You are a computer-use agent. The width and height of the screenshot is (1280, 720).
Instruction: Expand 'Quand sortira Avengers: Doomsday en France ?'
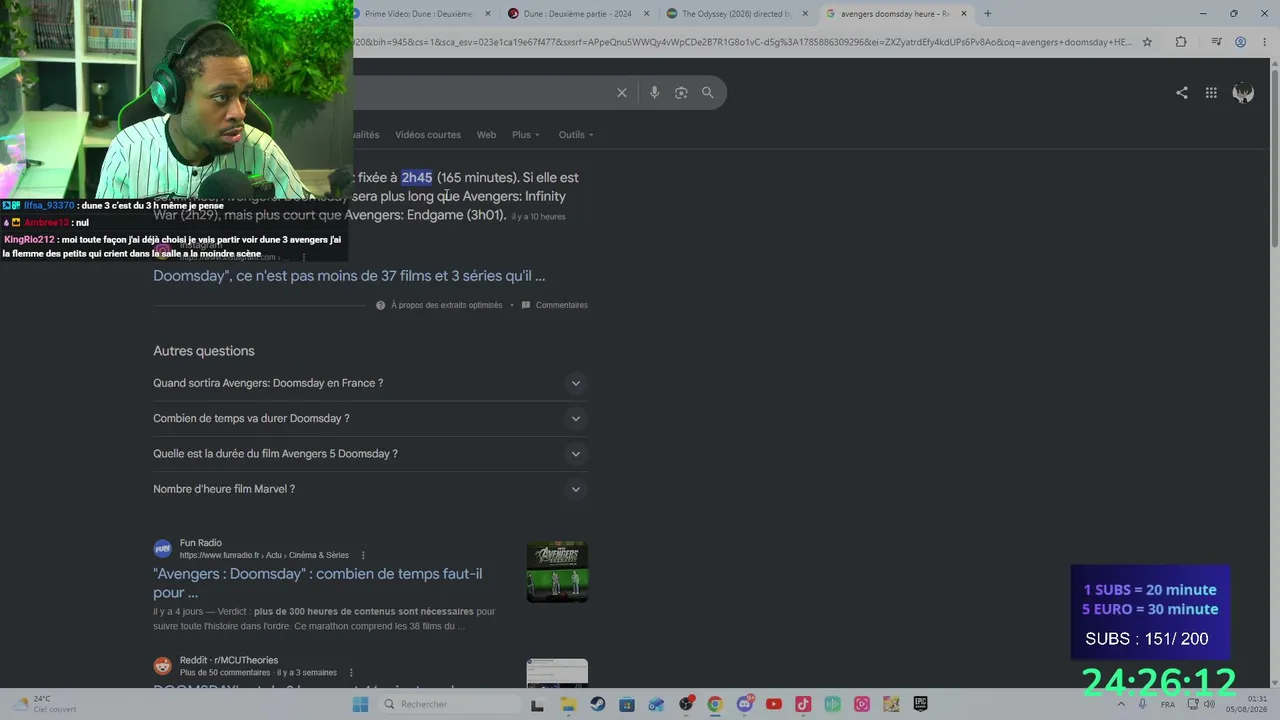[370, 383]
